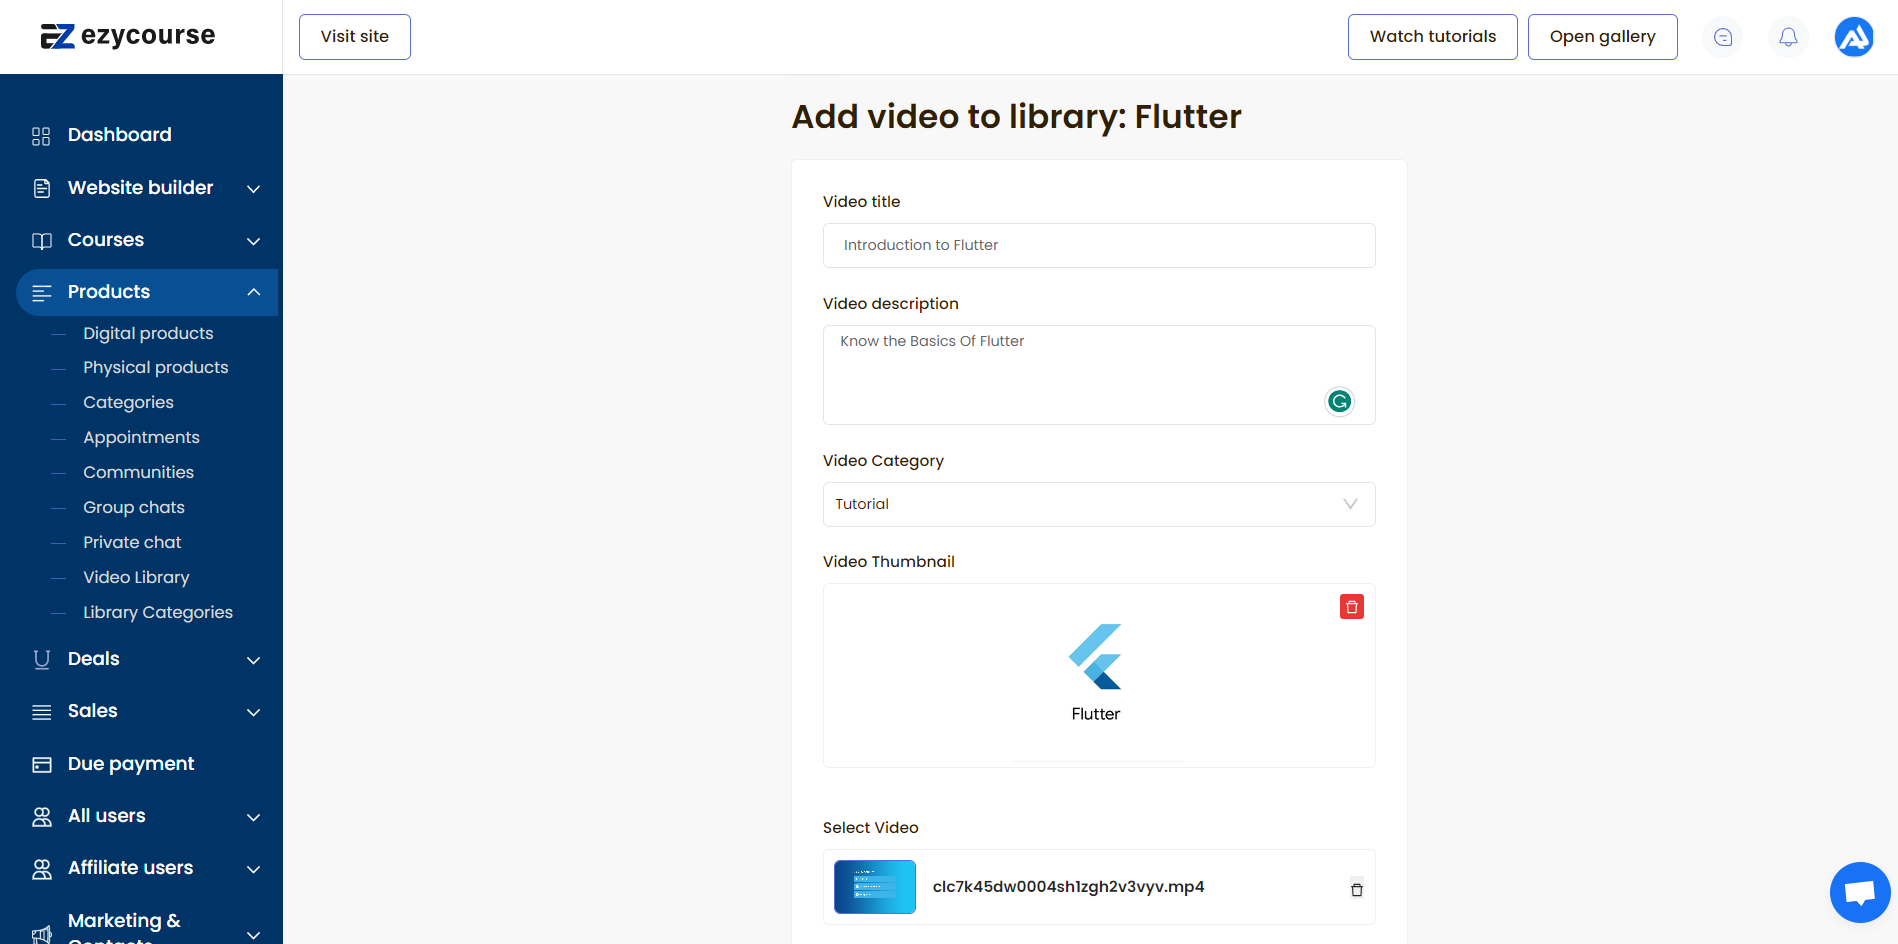This screenshot has width=1898, height=944.
Task: Click the Grammarly icon in description box
Action: [x=1339, y=401]
